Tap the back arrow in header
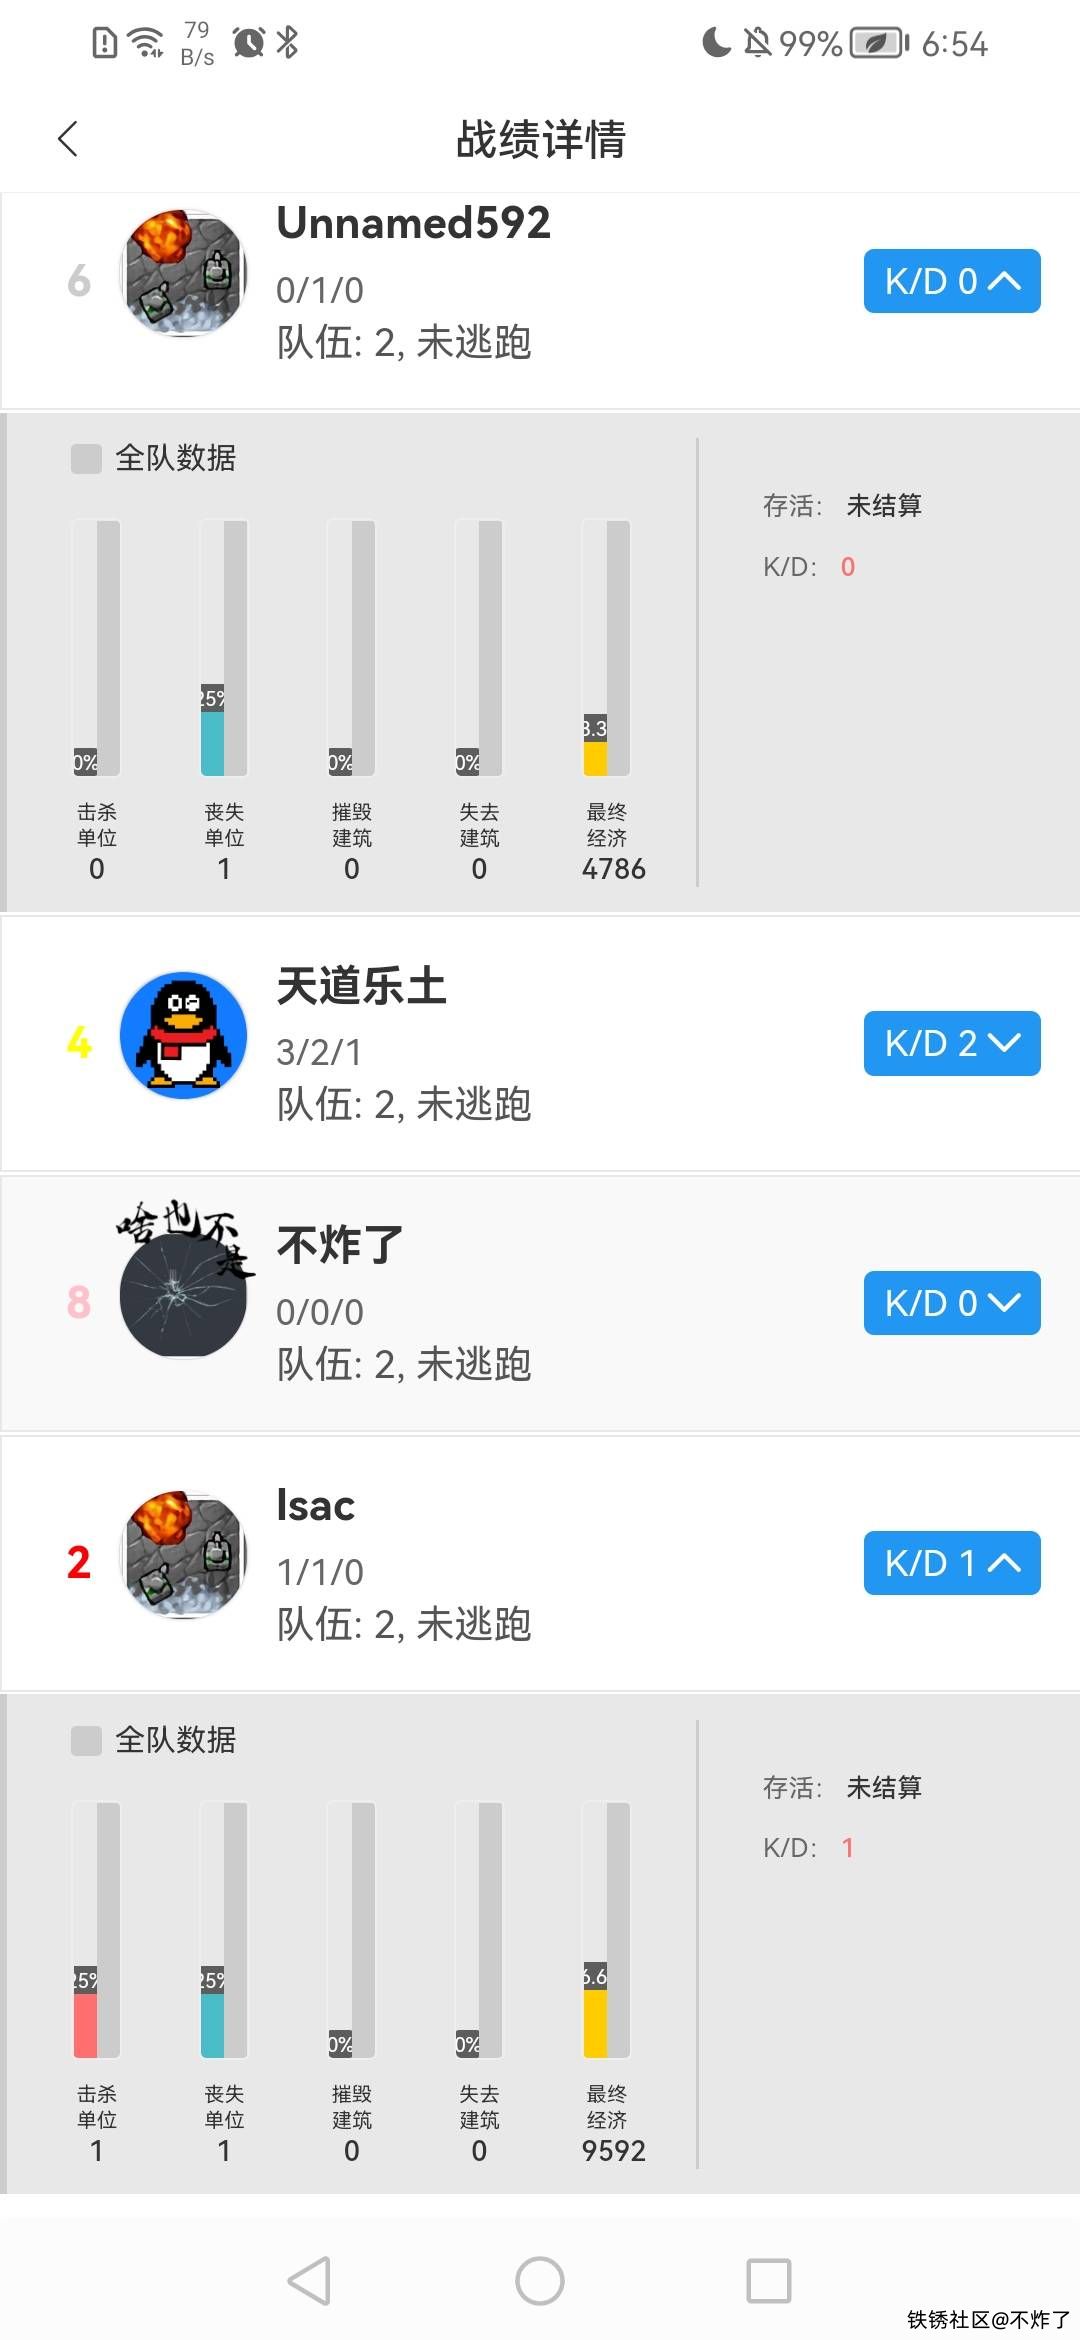1080x2340 pixels. 68,139
